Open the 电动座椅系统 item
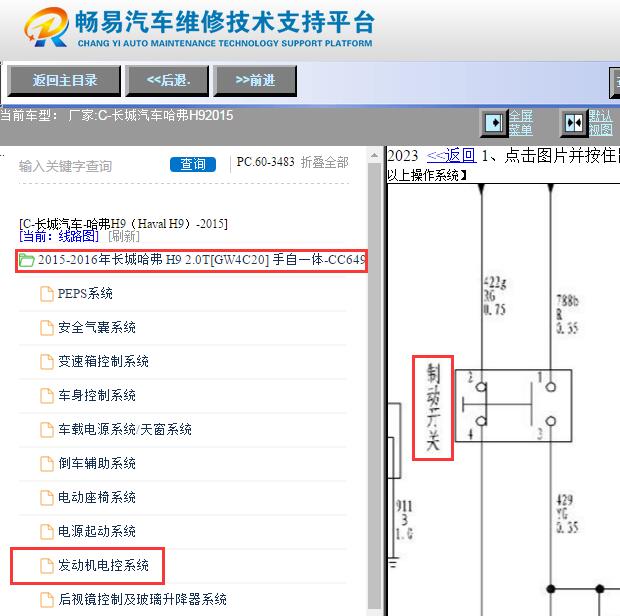Image resolution: width=620 pixels, height=616 pixels. (x=97, y=497)
